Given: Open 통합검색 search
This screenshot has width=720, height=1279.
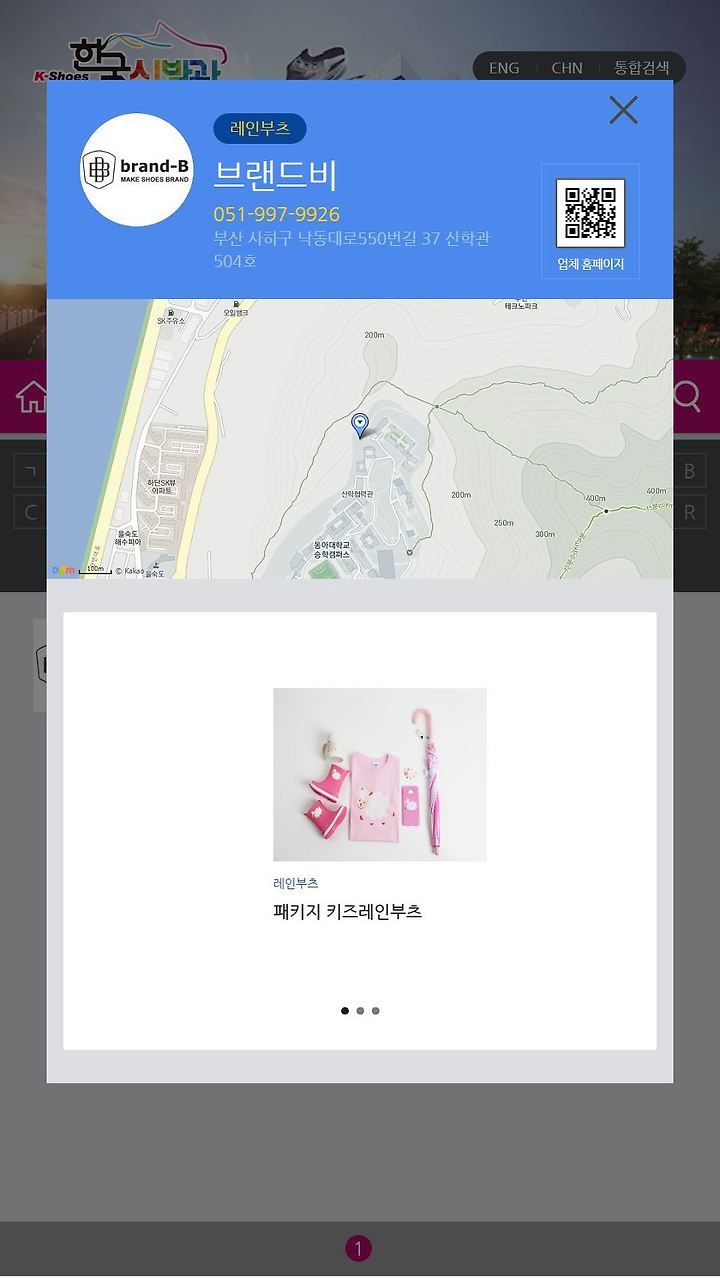Looking at the screenshot, I should click(x=642, y=68).
